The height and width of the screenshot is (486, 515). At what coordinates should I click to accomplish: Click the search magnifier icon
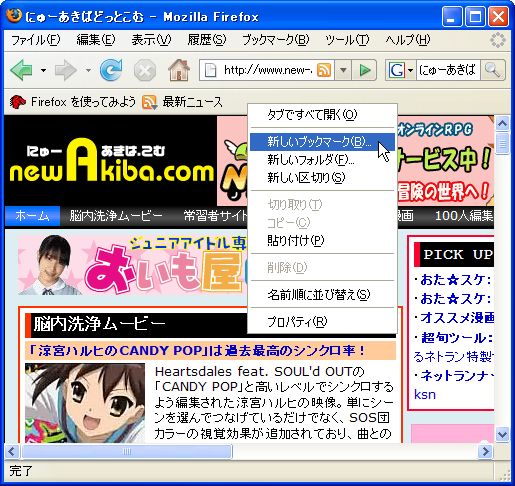pyautogui.click(x=493, y=70)
